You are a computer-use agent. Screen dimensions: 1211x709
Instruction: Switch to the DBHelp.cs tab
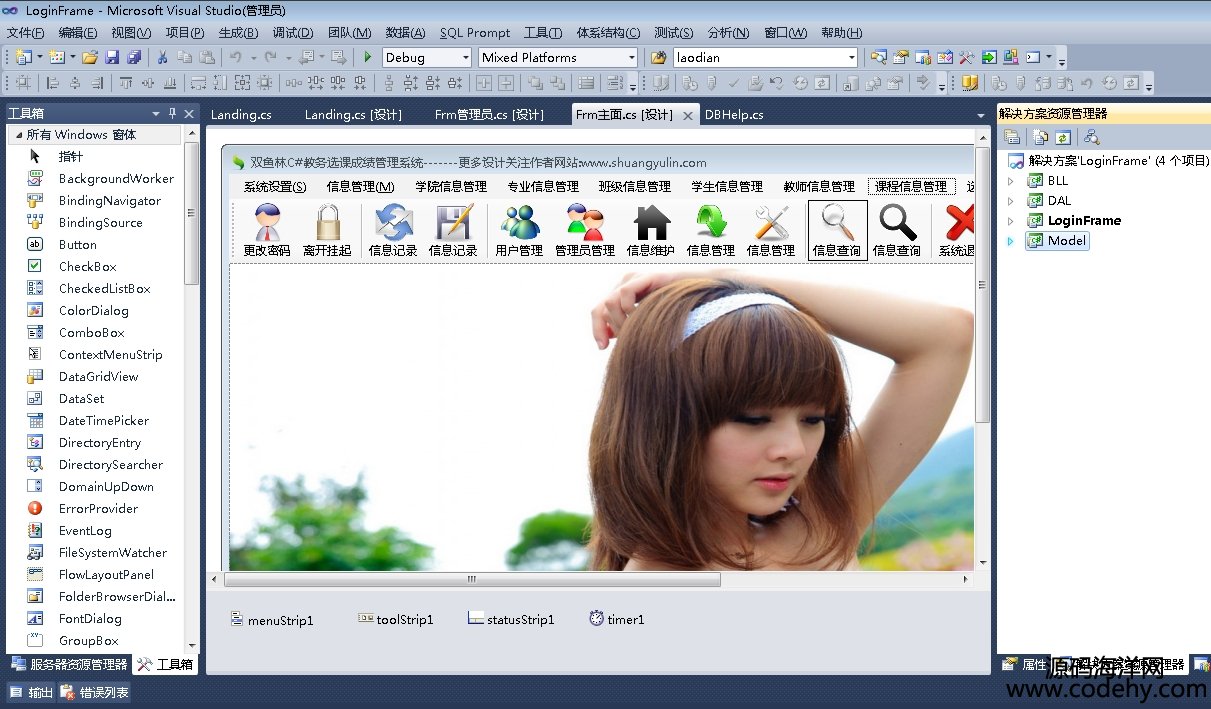[734, 115]
